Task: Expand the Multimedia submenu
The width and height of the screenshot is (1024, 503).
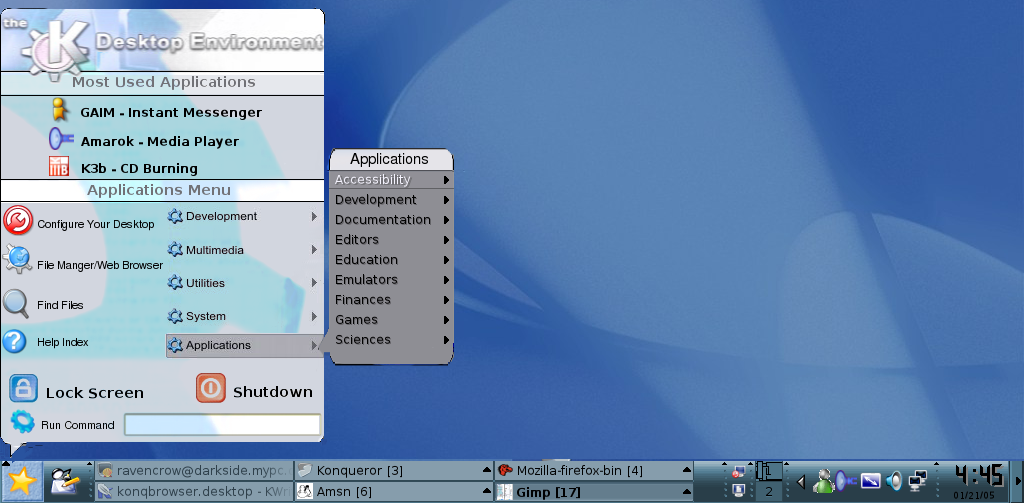Action: pos(244,250)
